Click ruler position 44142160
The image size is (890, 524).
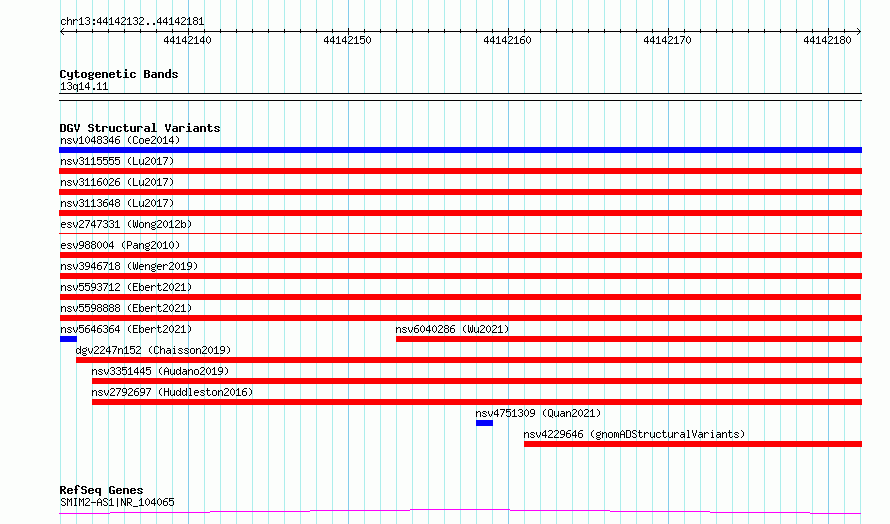point(507,40)
